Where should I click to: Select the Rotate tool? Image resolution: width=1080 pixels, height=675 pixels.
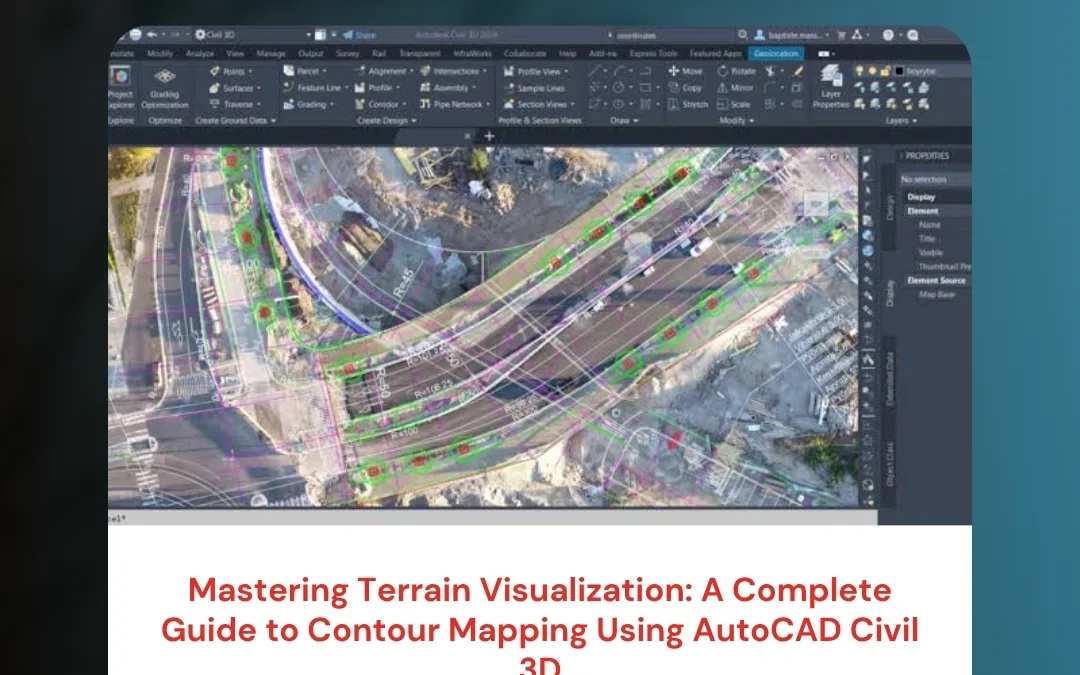736,71
